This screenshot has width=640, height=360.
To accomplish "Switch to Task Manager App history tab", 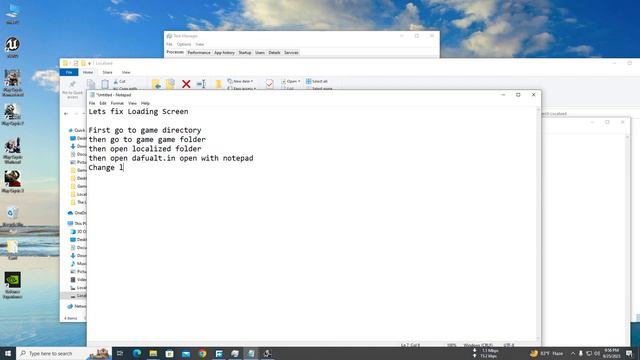I will click(224, 53).
